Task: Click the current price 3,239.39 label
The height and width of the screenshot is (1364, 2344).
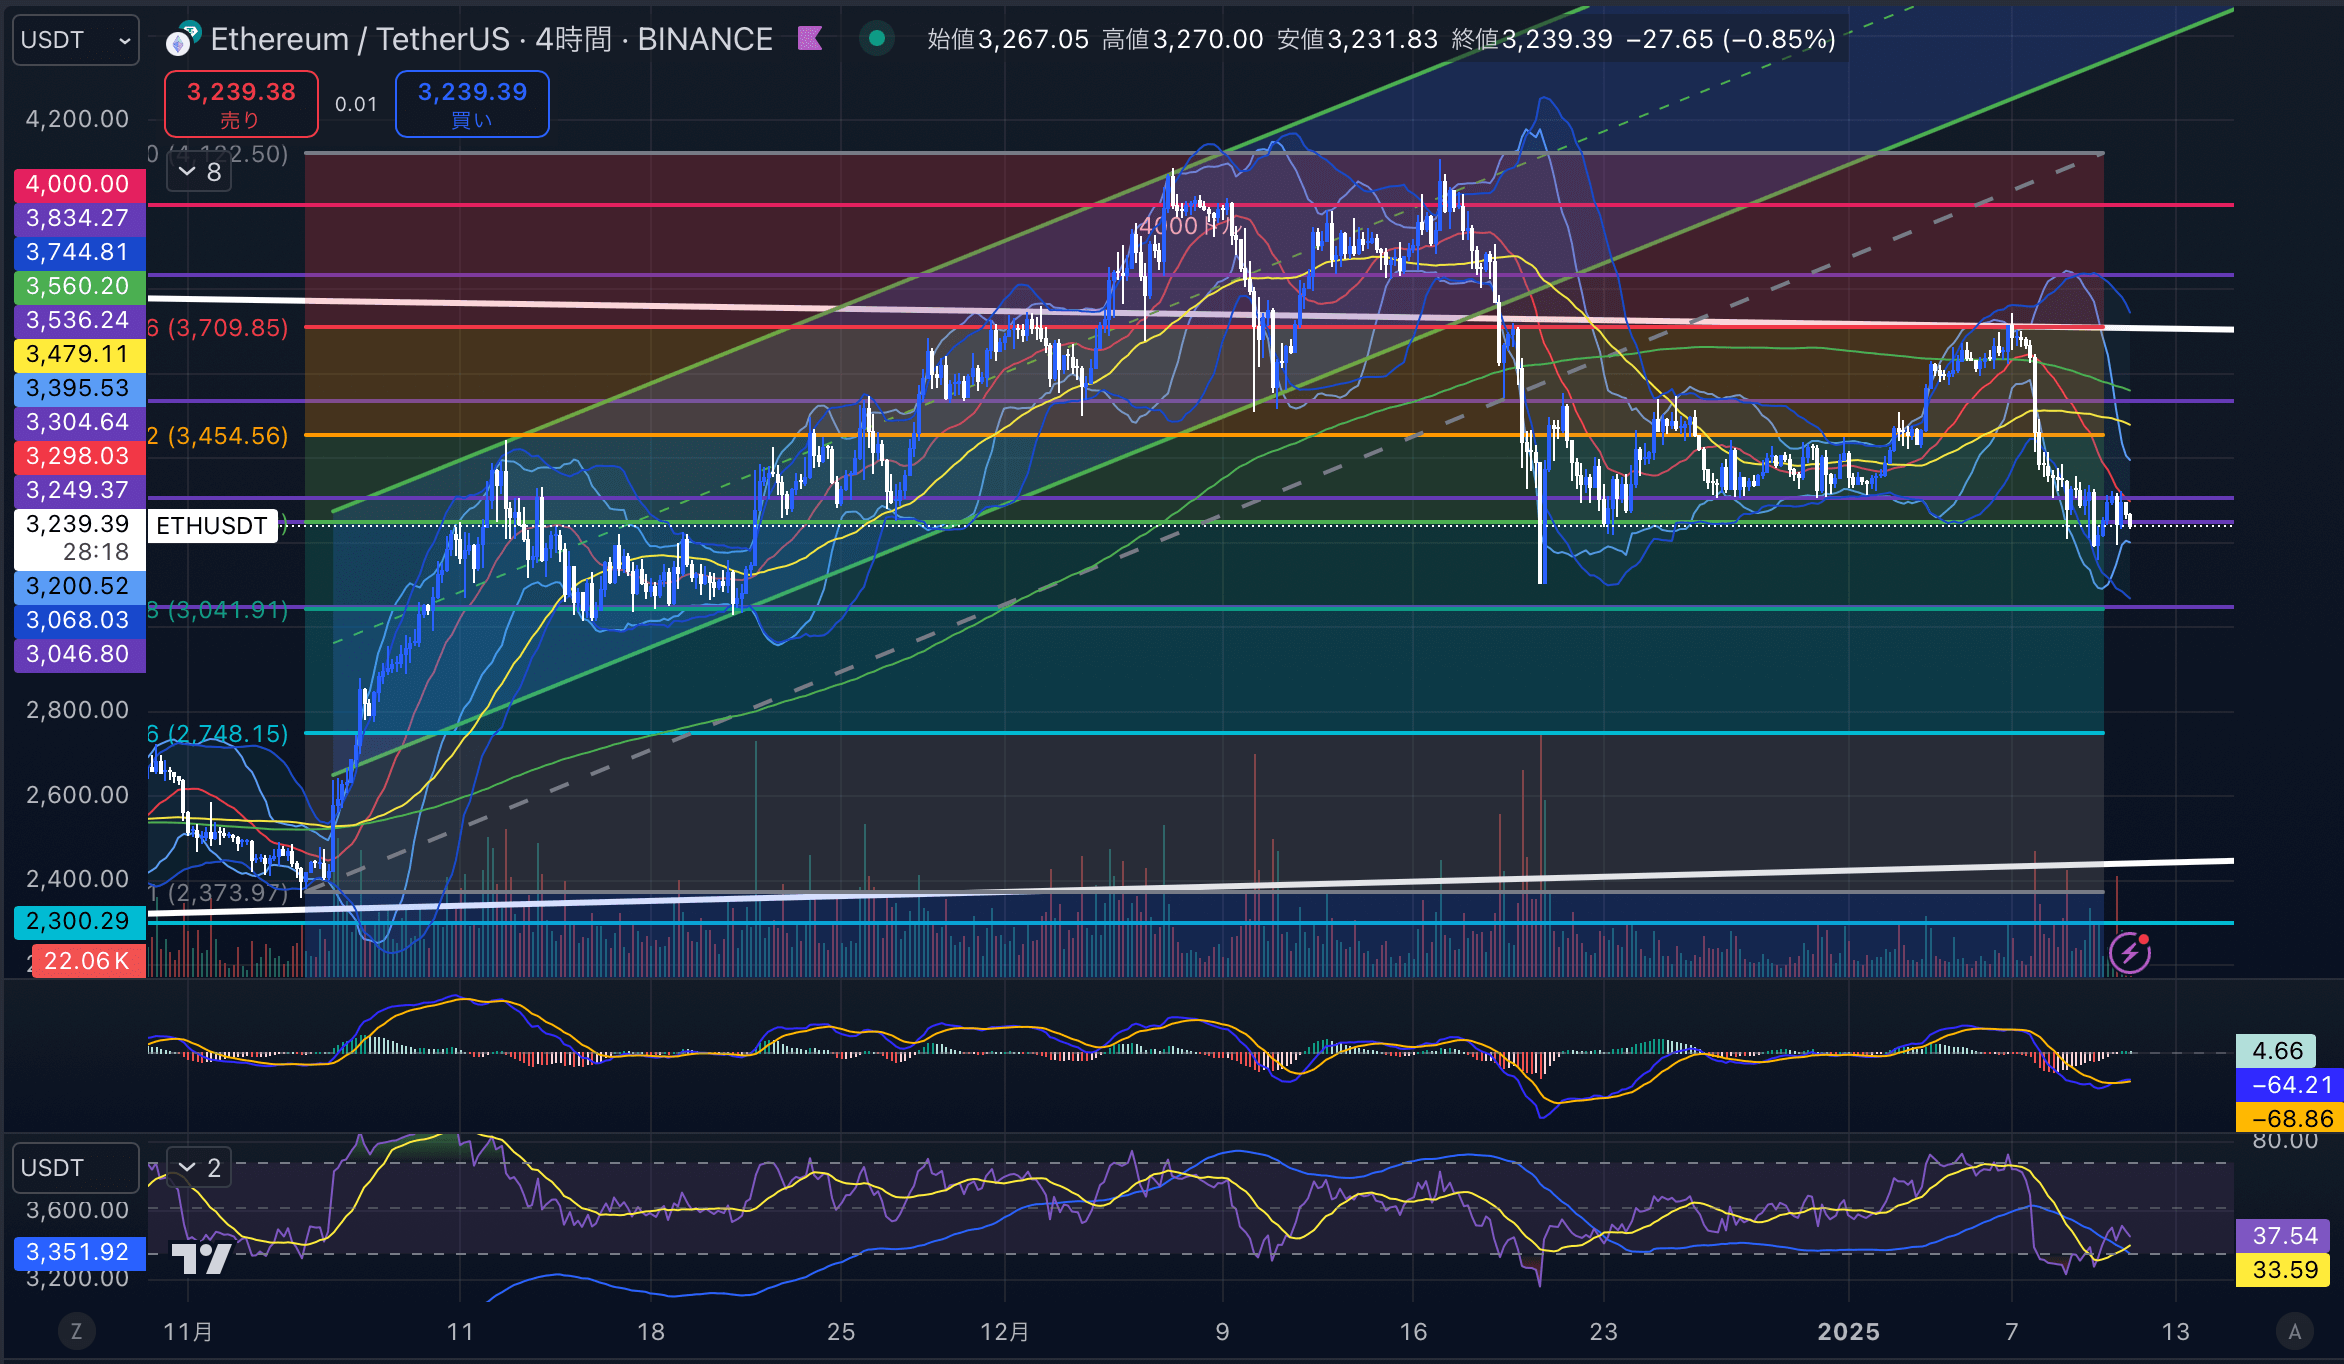Action: pos(80,538)
